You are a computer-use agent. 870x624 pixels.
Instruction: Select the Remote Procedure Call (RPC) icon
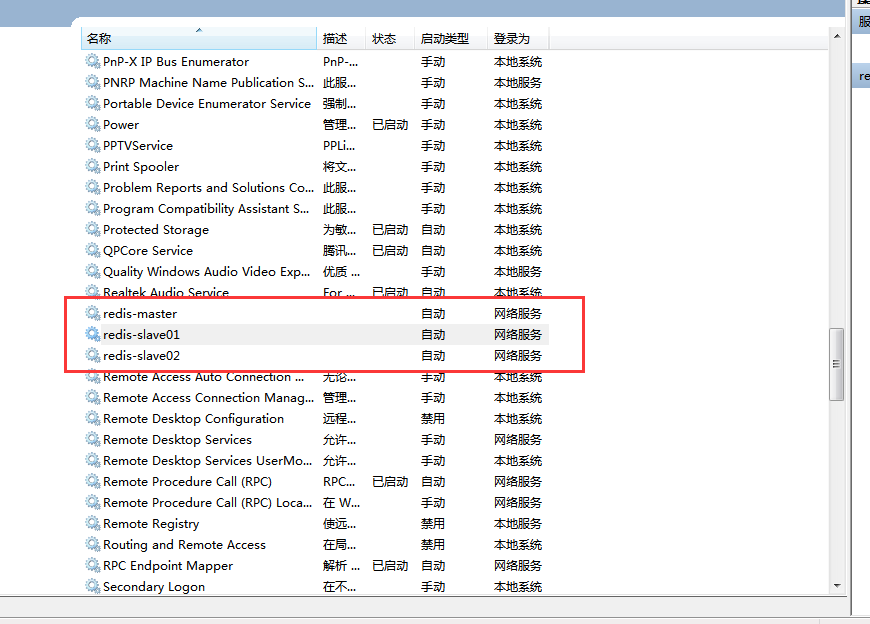click(93, 481)
